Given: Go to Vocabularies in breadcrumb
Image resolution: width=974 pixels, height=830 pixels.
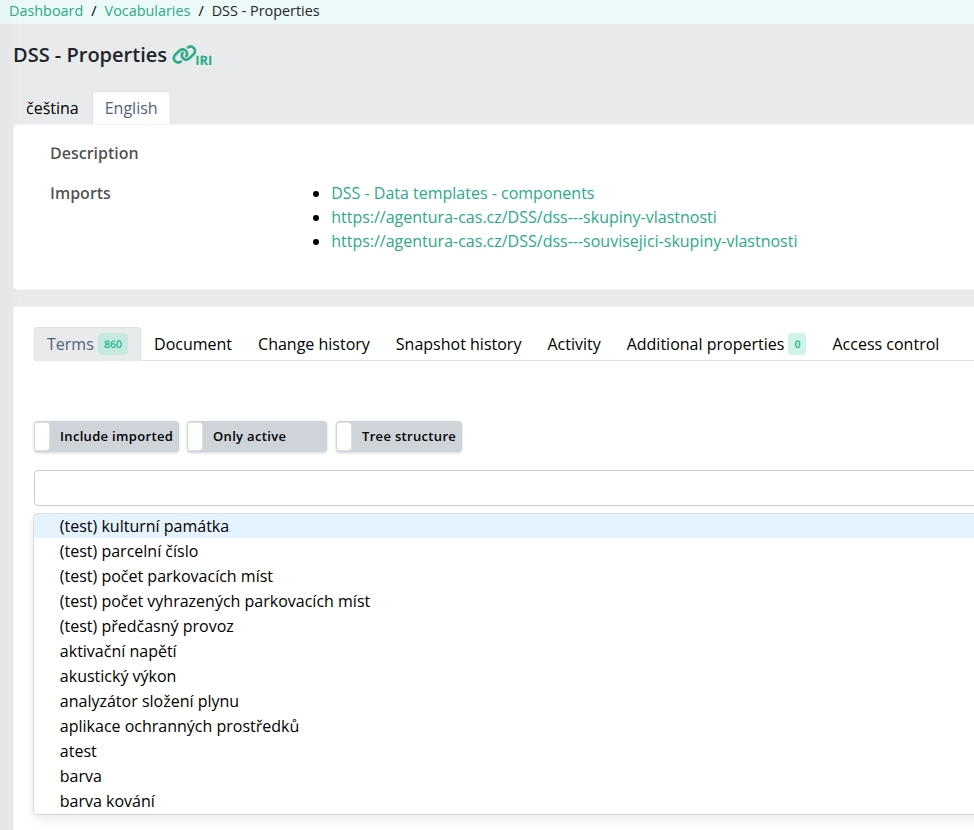Looking at the screenshot, I should pos(147,11).
